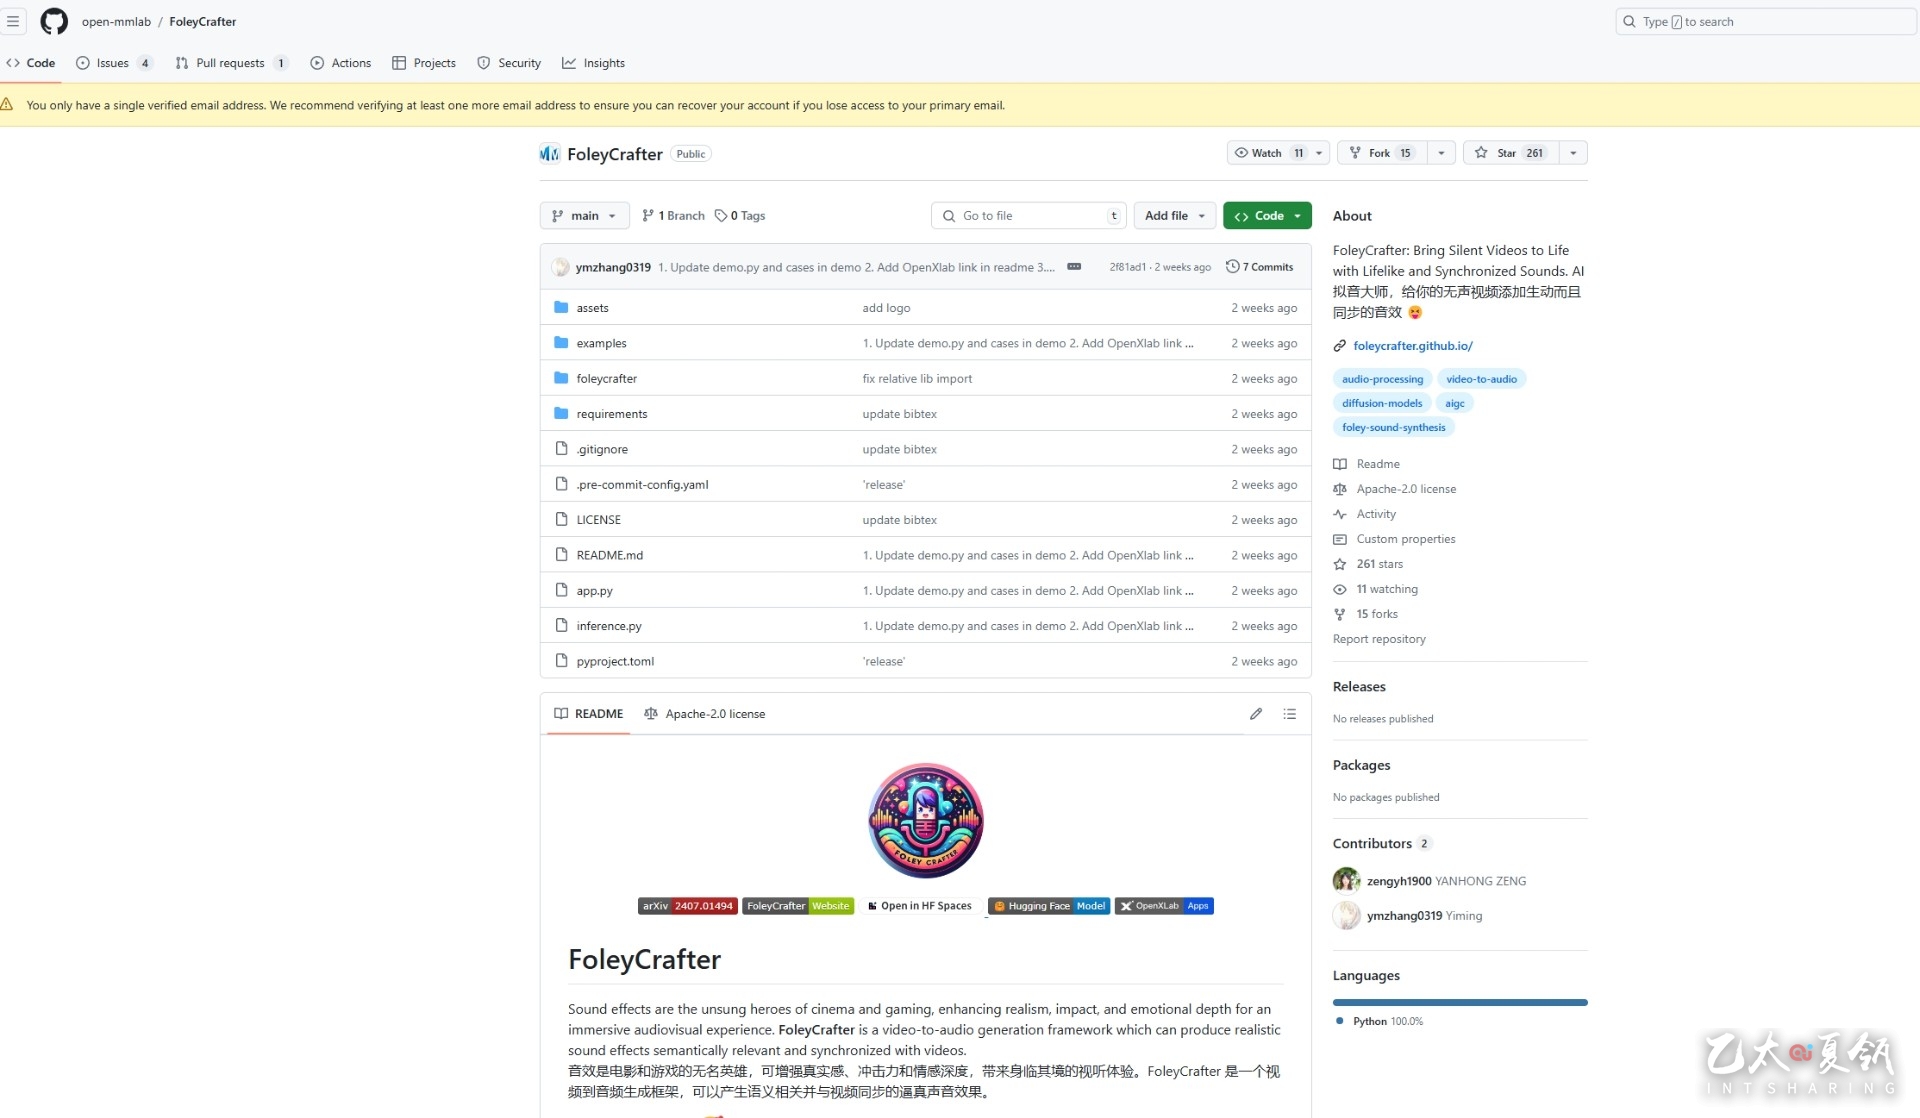Open the README.md file

tap(609, 555)
